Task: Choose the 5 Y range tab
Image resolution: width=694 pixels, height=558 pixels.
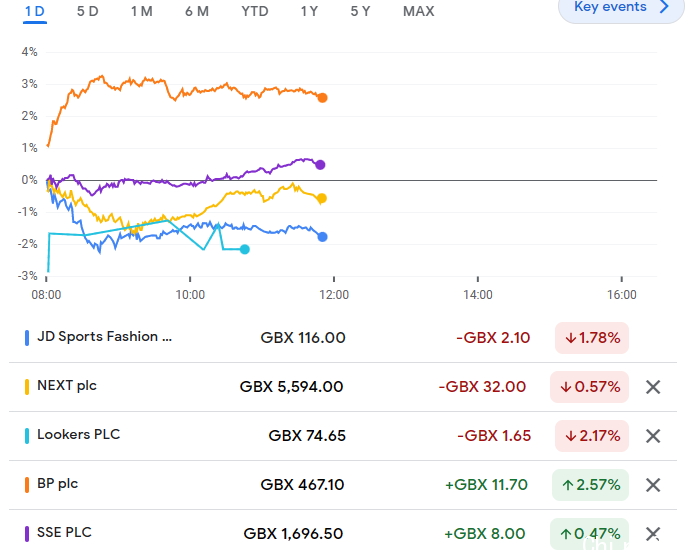Action: pyautogui.click(x=360, y=11)
